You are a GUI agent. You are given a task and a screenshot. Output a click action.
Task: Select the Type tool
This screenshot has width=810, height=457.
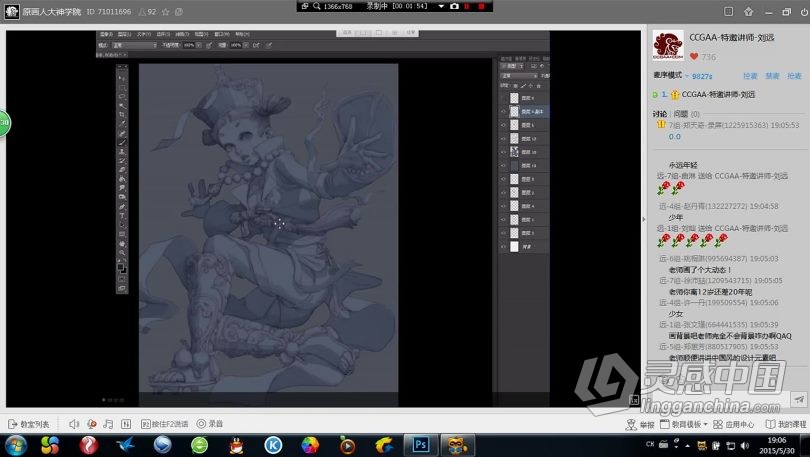(122, 216)
